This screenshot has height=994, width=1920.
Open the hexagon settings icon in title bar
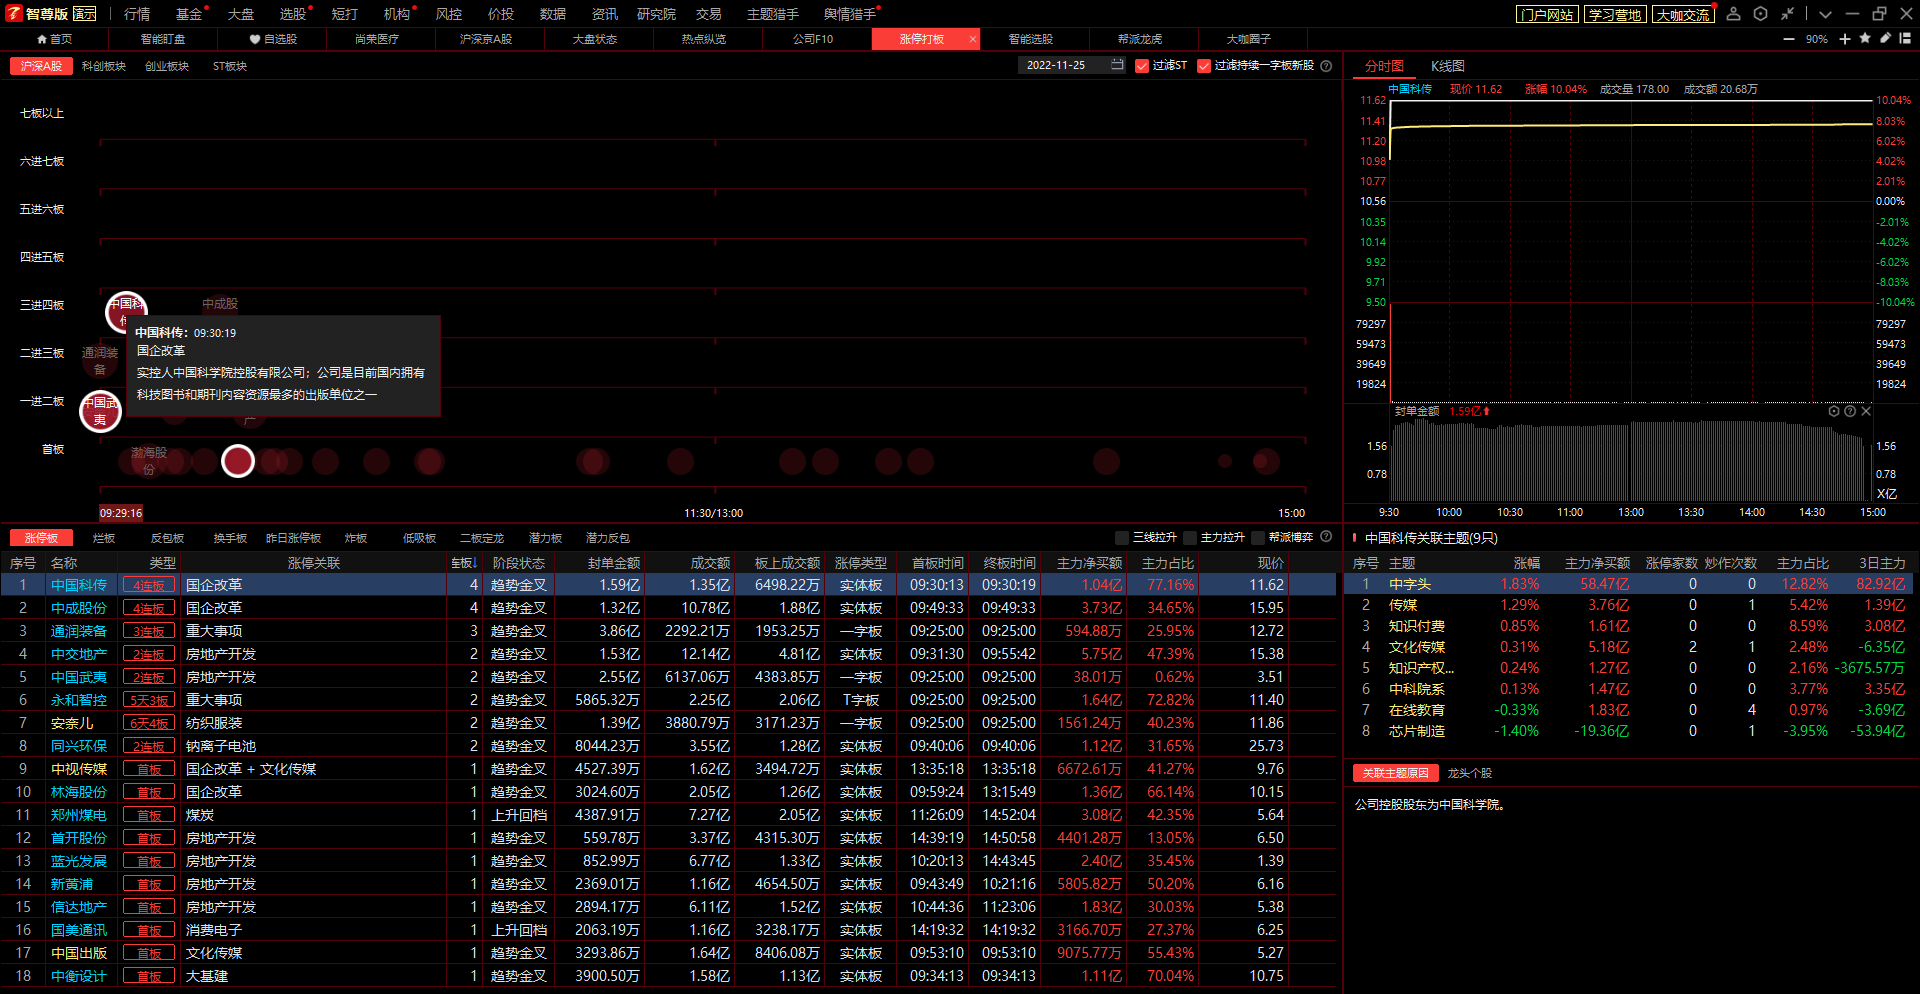(x=1761, y=14)
